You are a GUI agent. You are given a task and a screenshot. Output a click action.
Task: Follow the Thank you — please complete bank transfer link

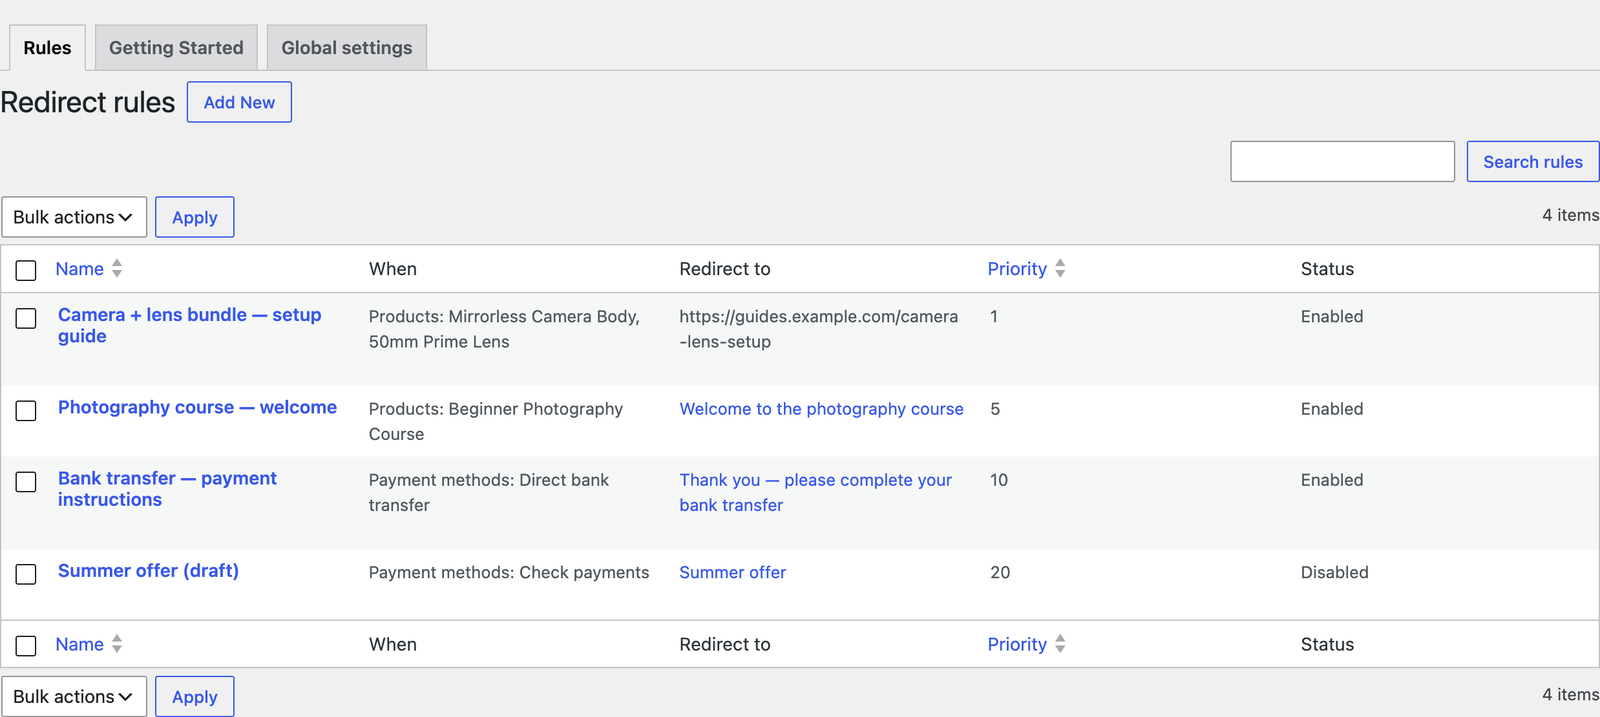[815, 492]
